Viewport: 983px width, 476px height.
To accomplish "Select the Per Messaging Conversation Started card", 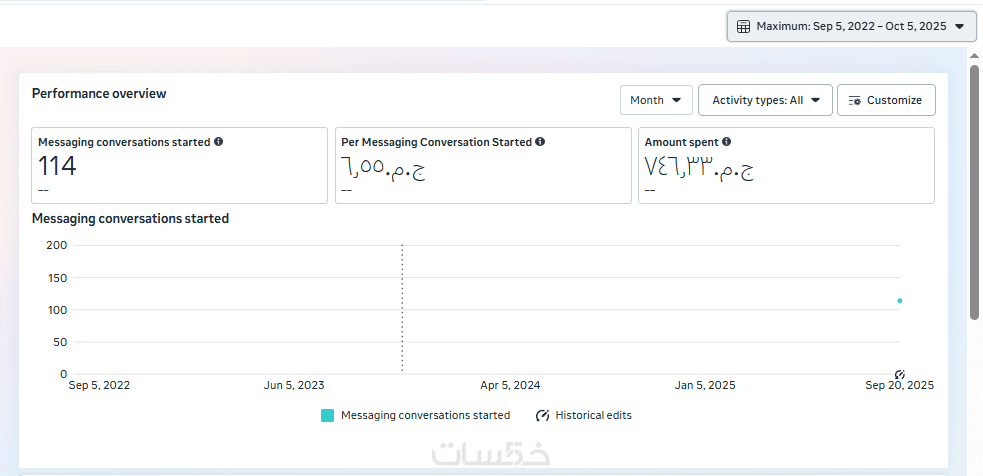I will 483,166.
